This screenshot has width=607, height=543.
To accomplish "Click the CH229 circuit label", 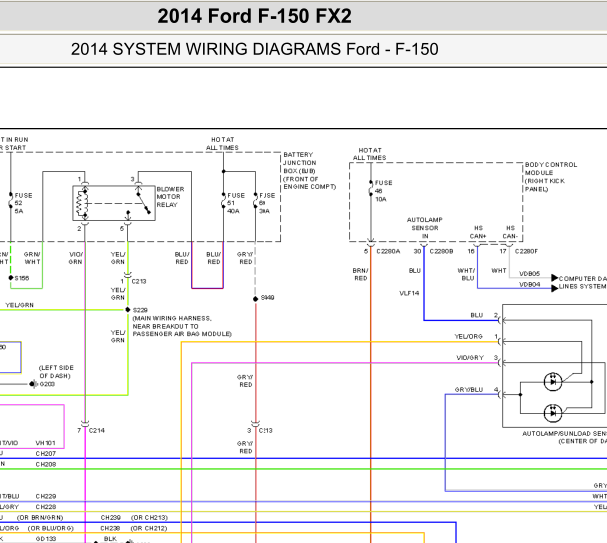I will 46,496.
